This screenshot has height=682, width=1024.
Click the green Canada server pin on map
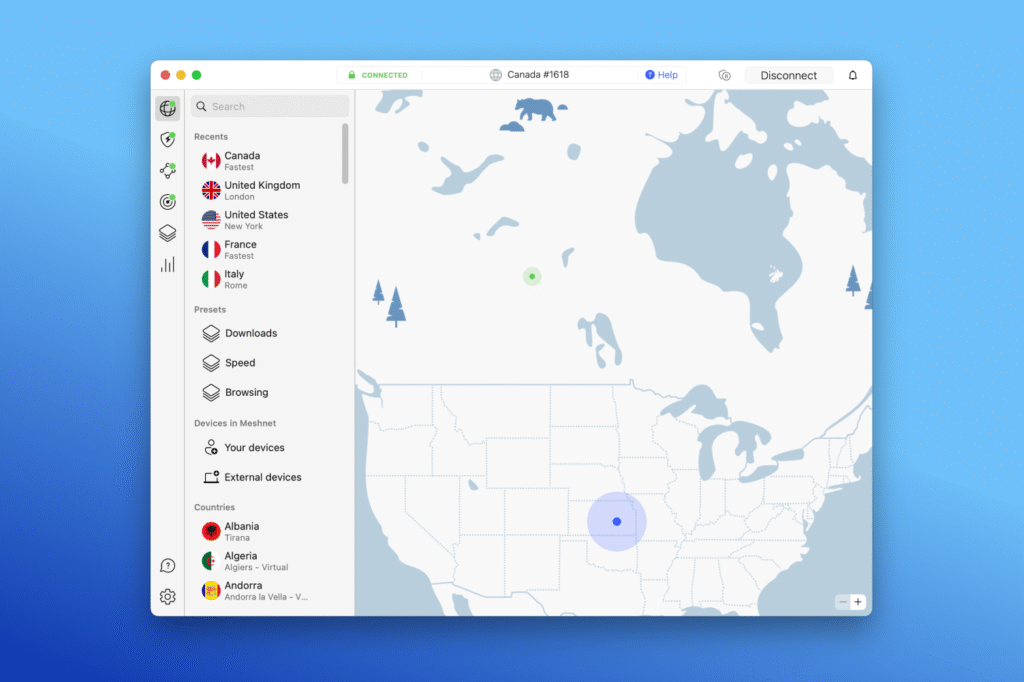click(532, 276)
